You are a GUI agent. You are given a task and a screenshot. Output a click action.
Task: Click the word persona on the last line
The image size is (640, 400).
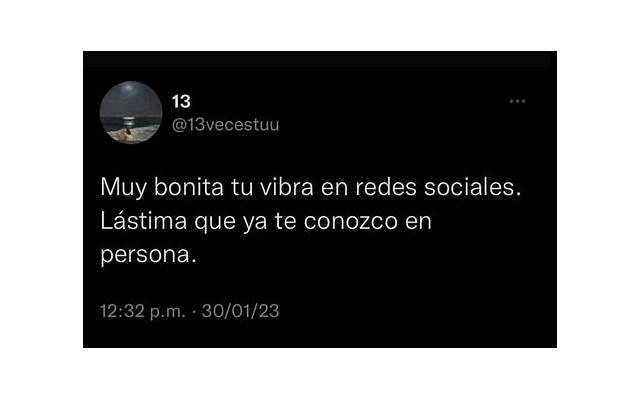[145, 256]
